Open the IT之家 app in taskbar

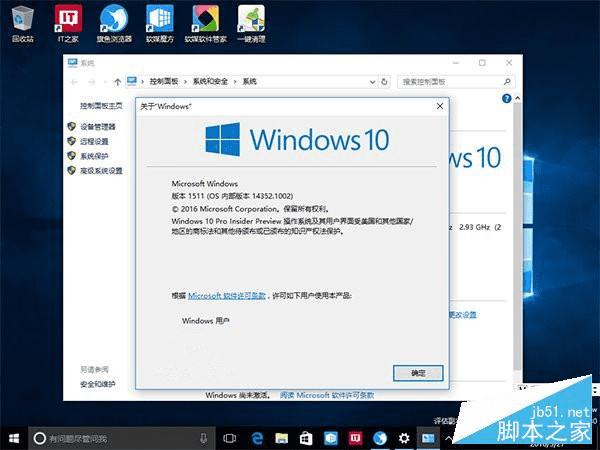[x=355, y=438]
